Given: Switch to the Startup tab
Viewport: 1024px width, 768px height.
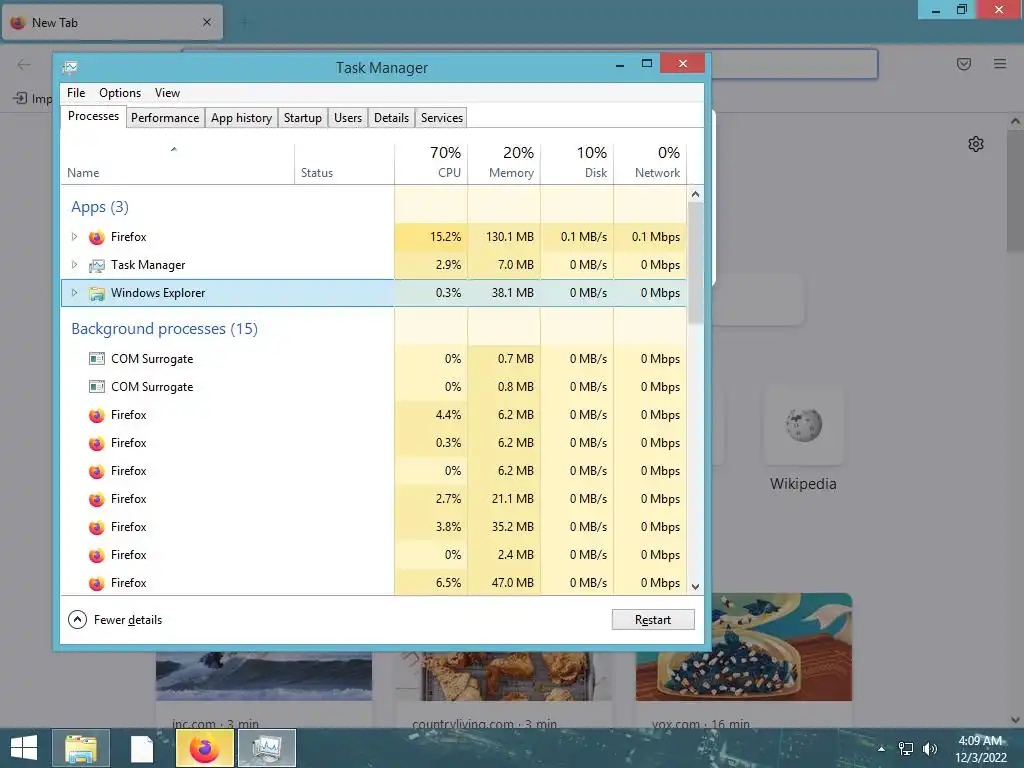Looking at the screenshot, I should 302,118.
